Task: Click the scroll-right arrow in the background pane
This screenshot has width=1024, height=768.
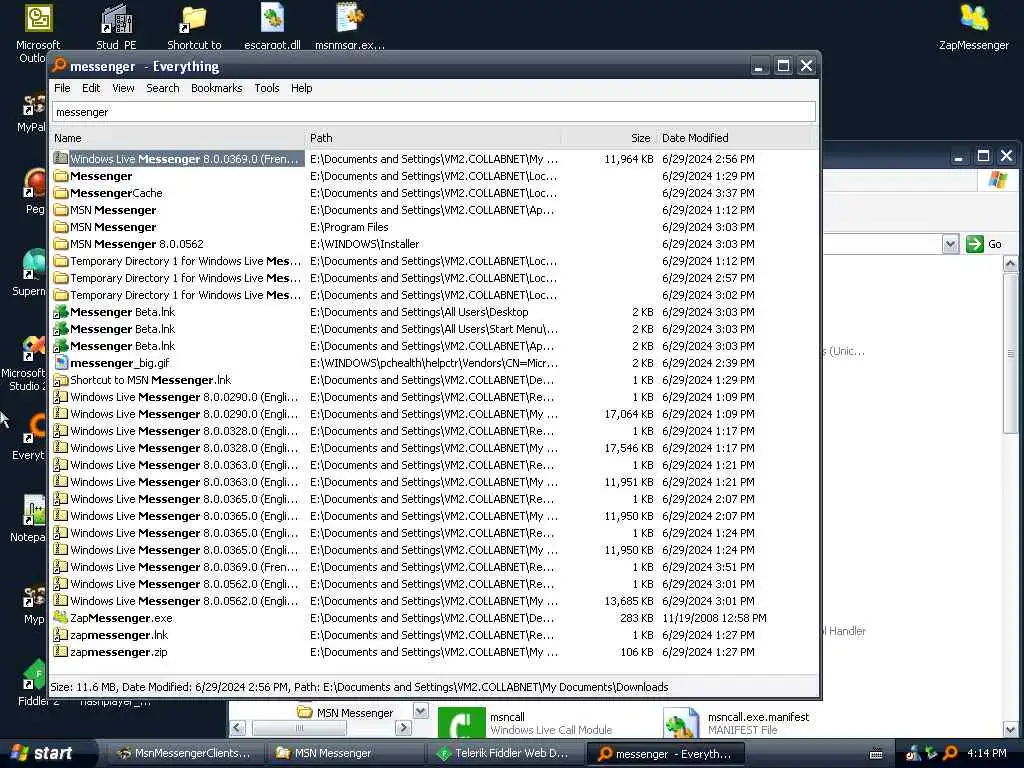Action: [404, 728]
